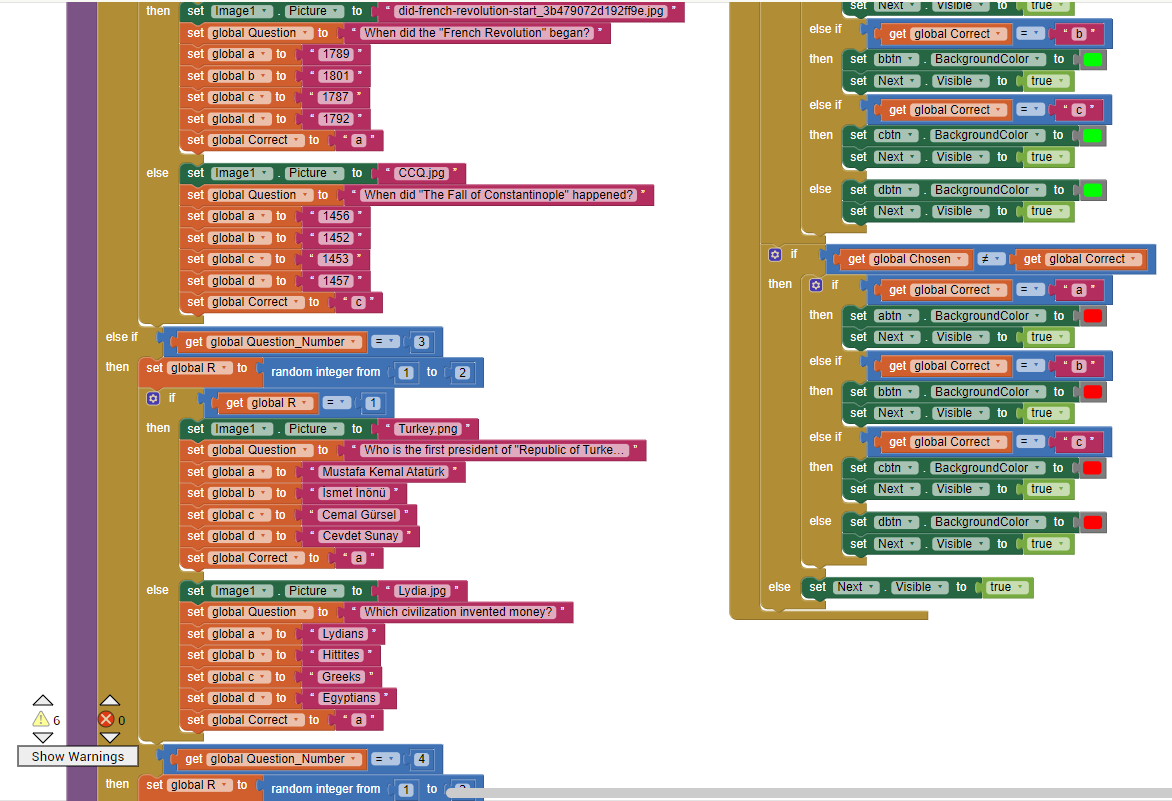1172x801 pixels.
Task: Click the '1' number field in the random integer block
Action: click(406, 371)
